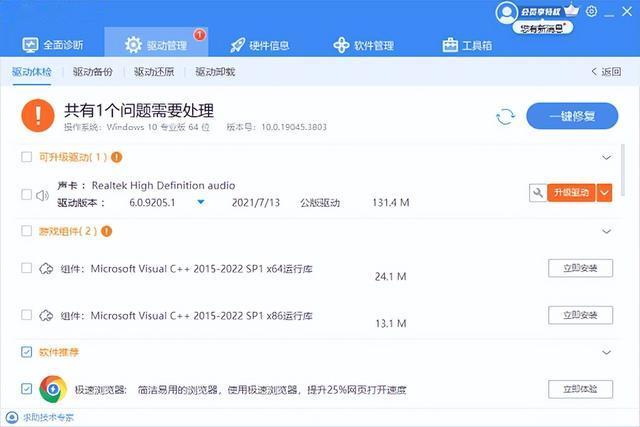Click the driver size 131.4 M

391,202
